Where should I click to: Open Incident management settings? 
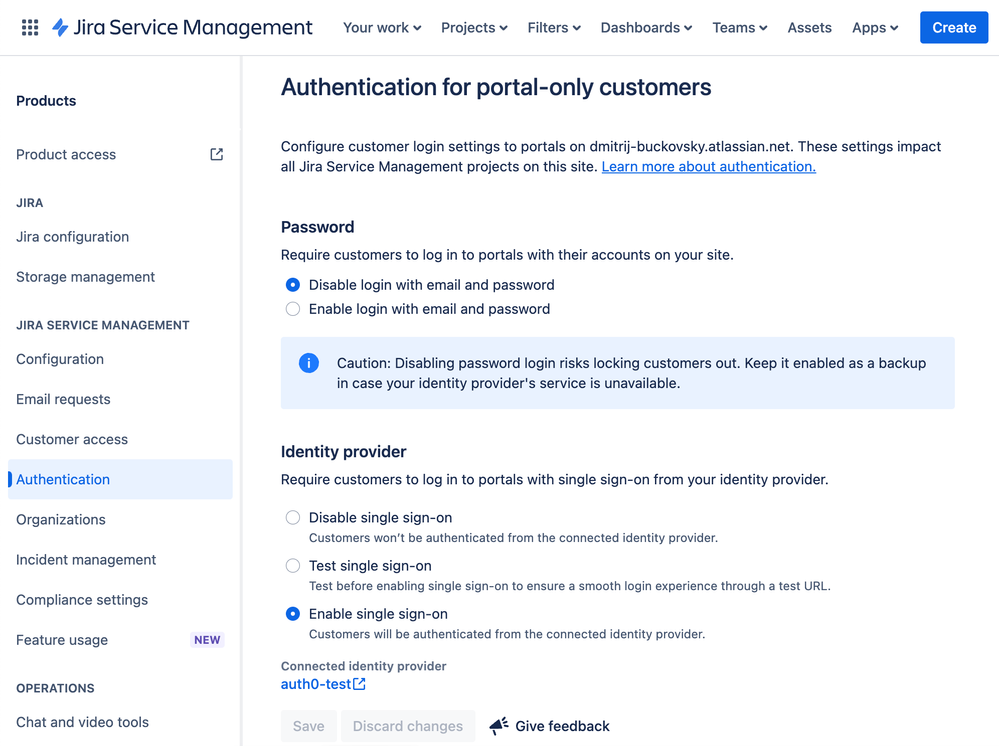pyautogui.click(x=120, y=559)
